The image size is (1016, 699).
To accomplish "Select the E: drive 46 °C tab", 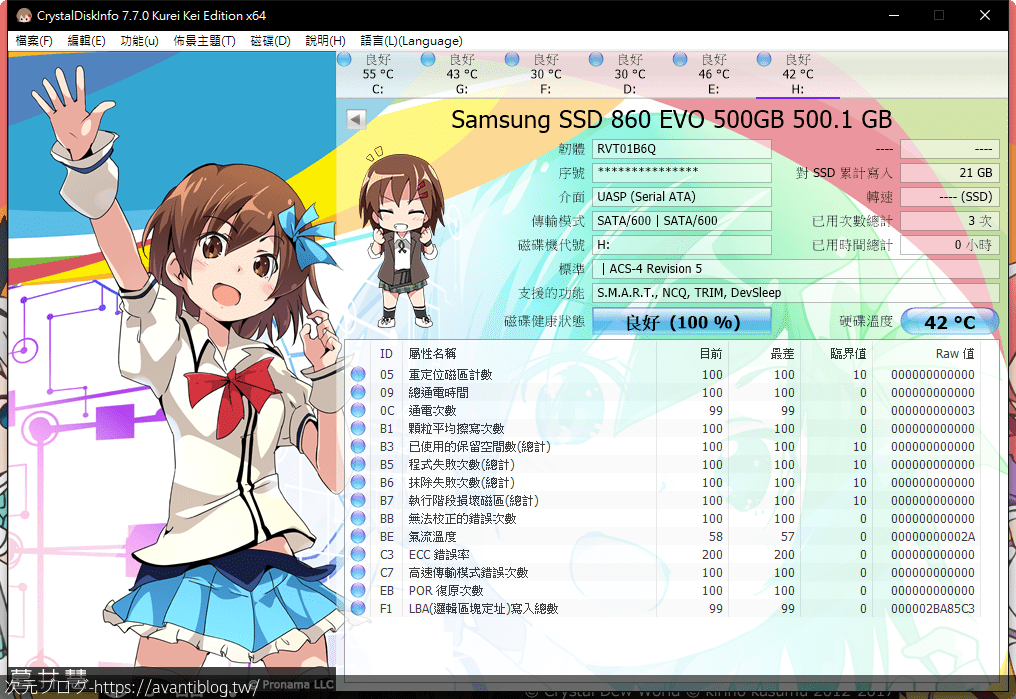I will [x=713, y=74].
